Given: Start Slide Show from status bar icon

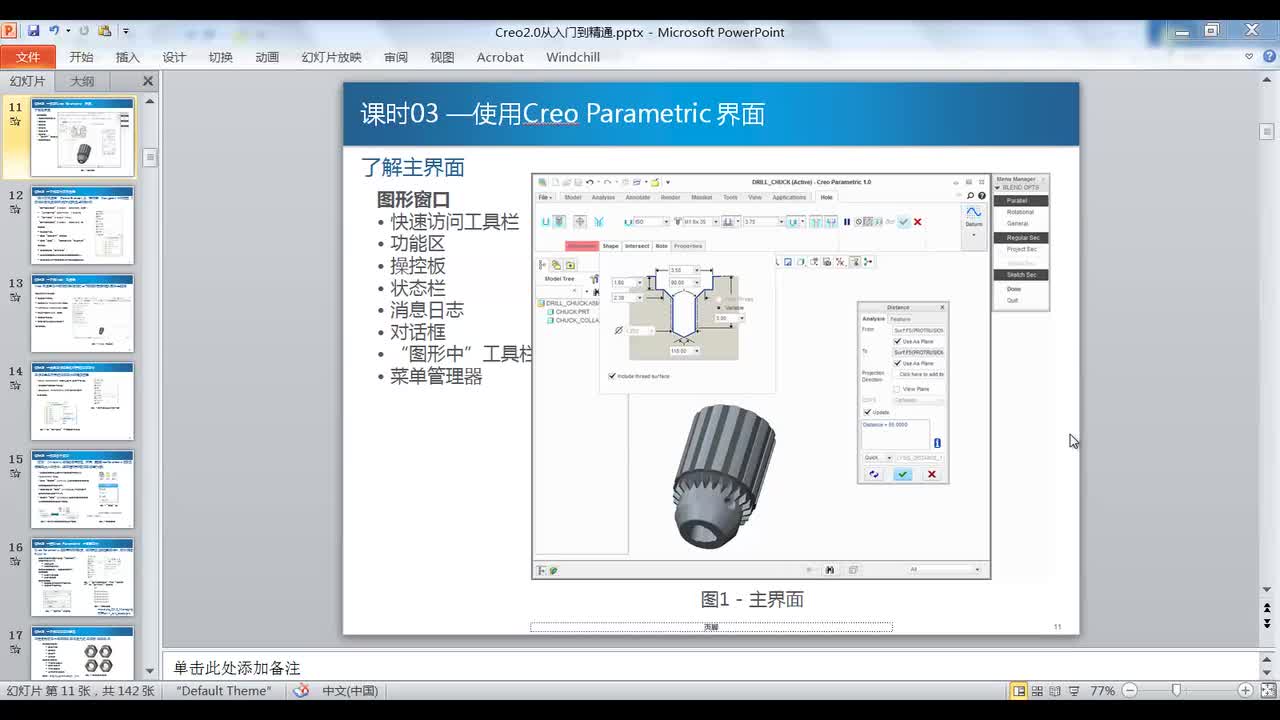Looking at the screenshot, I should [x=1074, y=691].
